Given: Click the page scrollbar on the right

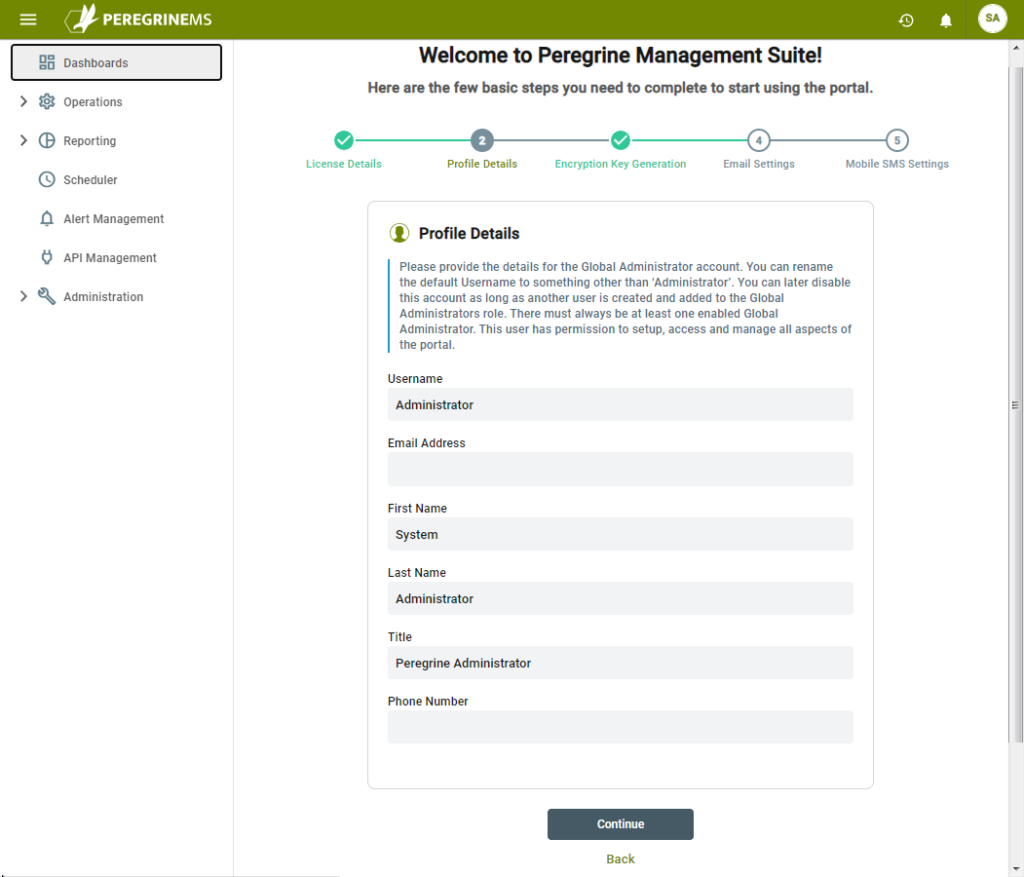Looking at the screenshot, I should (x=1014, y=405).
